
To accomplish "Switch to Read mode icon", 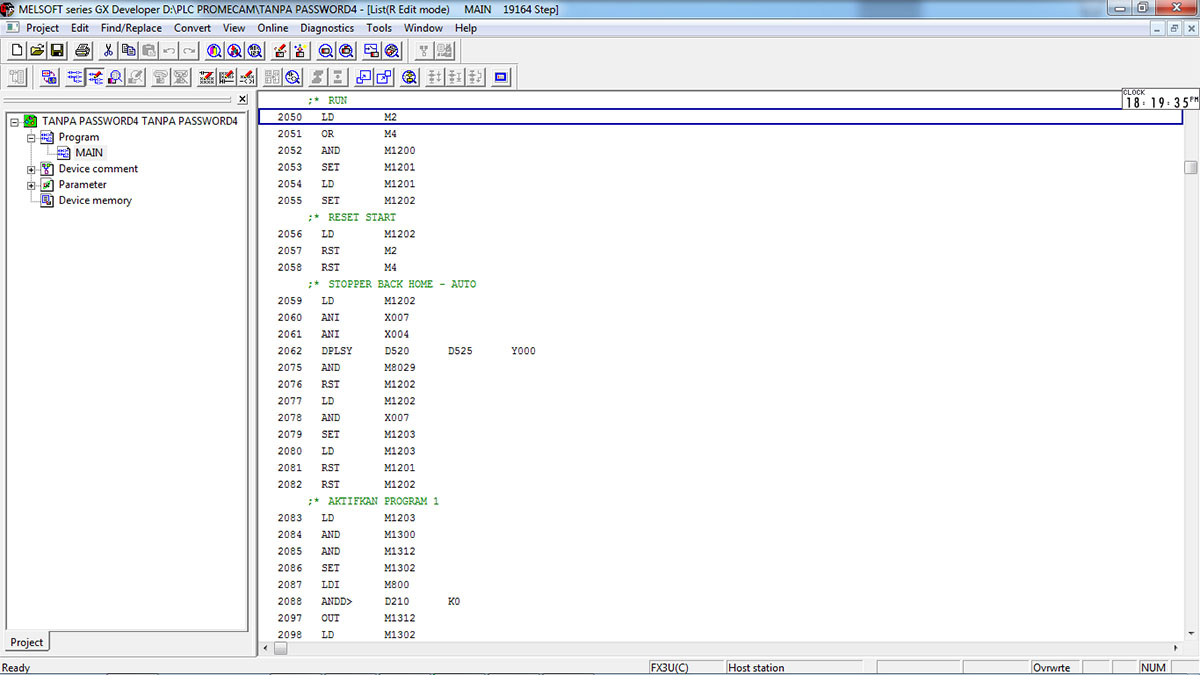I will click(x=76, y=77).
